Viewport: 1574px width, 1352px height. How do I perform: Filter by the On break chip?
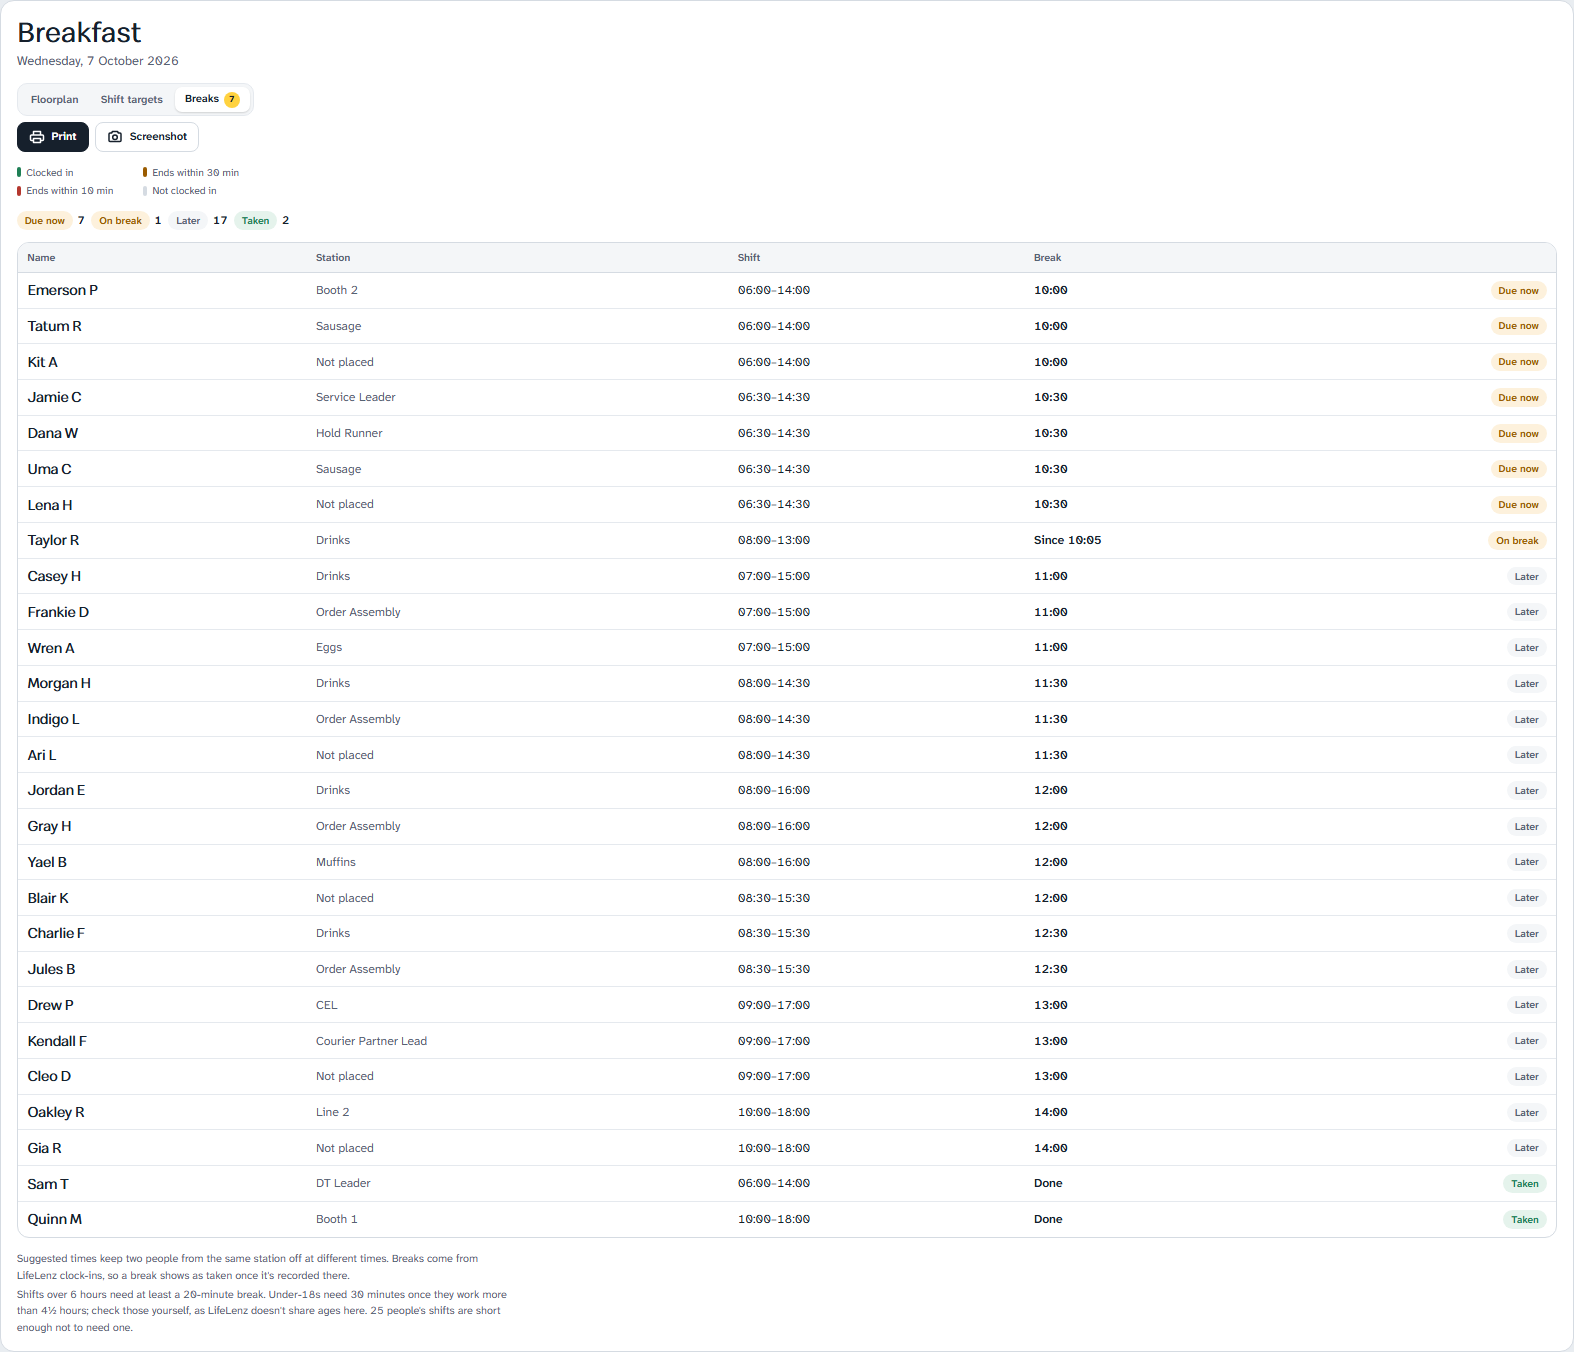coord(120,221)
